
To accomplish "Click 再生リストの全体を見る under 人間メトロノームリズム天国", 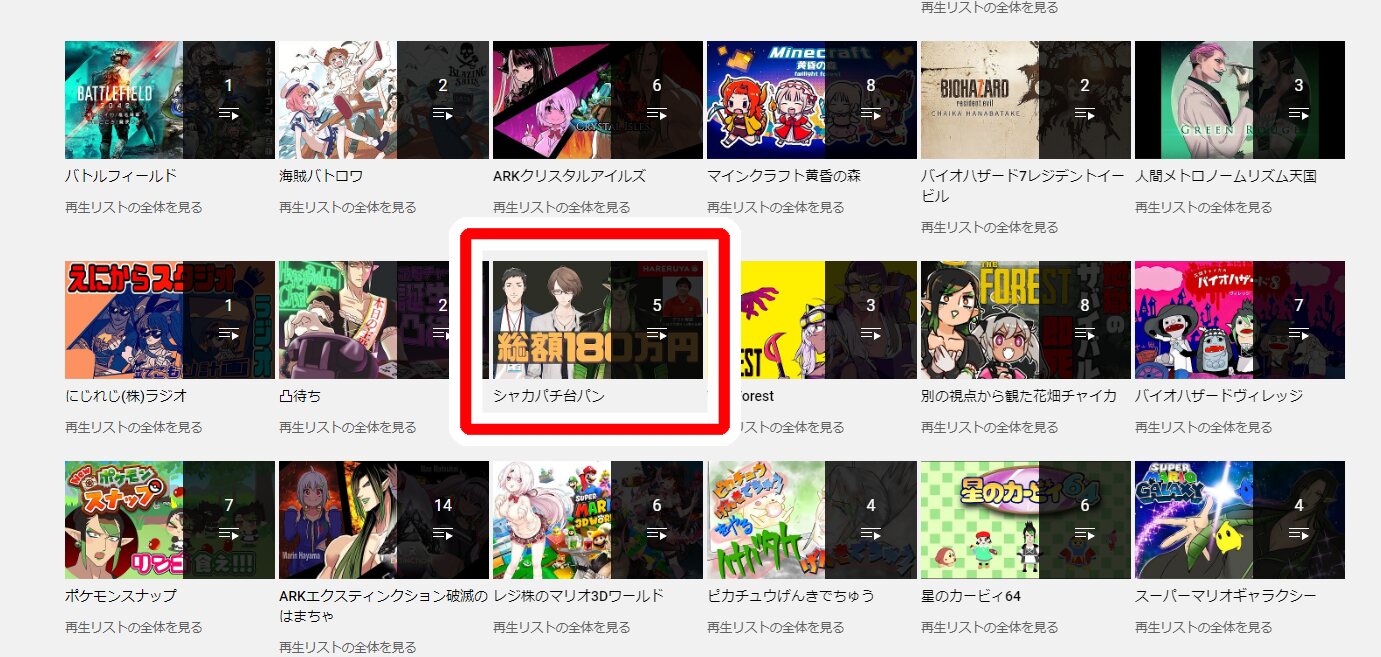I will [1204, 207].
